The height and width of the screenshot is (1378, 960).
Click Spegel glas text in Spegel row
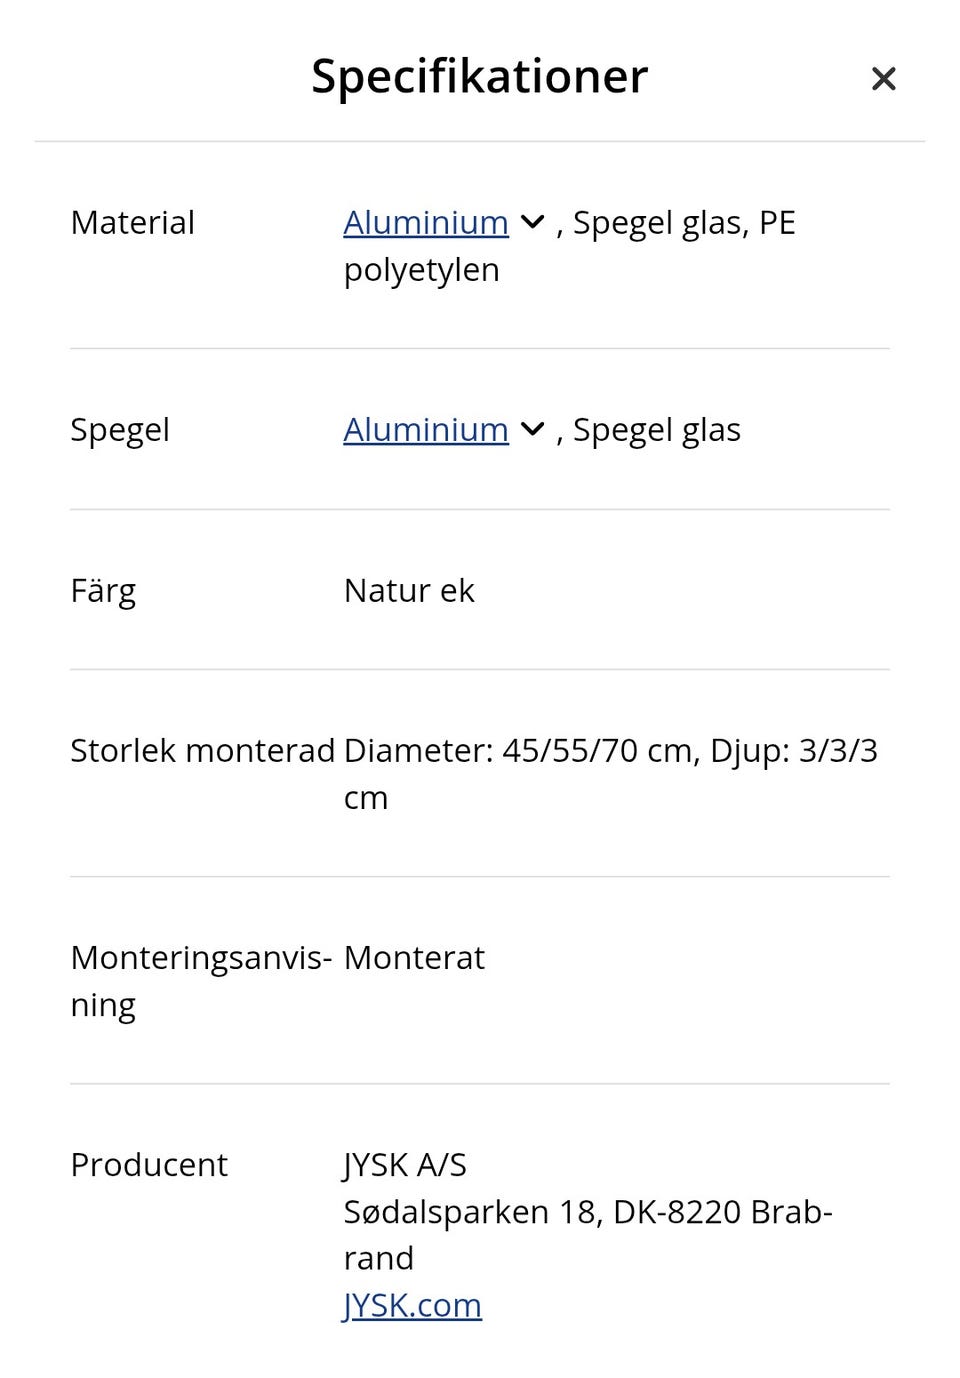click(656, 430)
